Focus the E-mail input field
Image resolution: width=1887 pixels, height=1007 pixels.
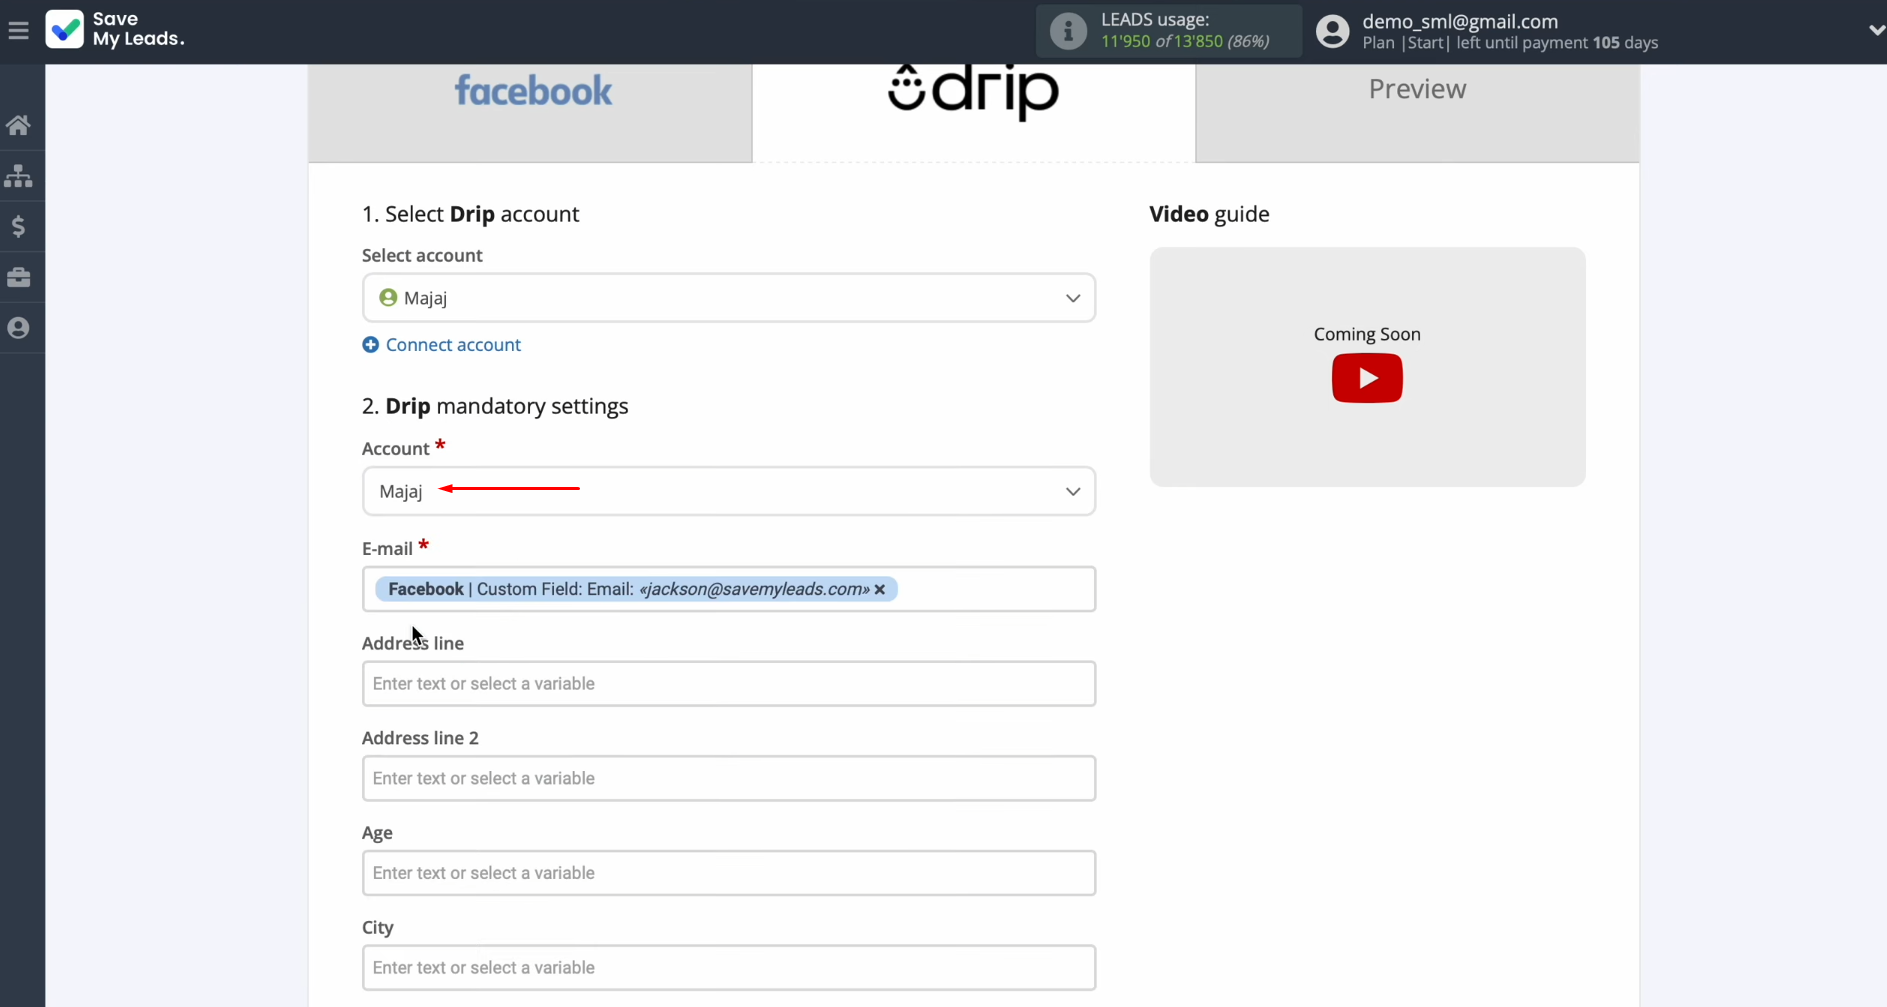(x=729, y=589)
